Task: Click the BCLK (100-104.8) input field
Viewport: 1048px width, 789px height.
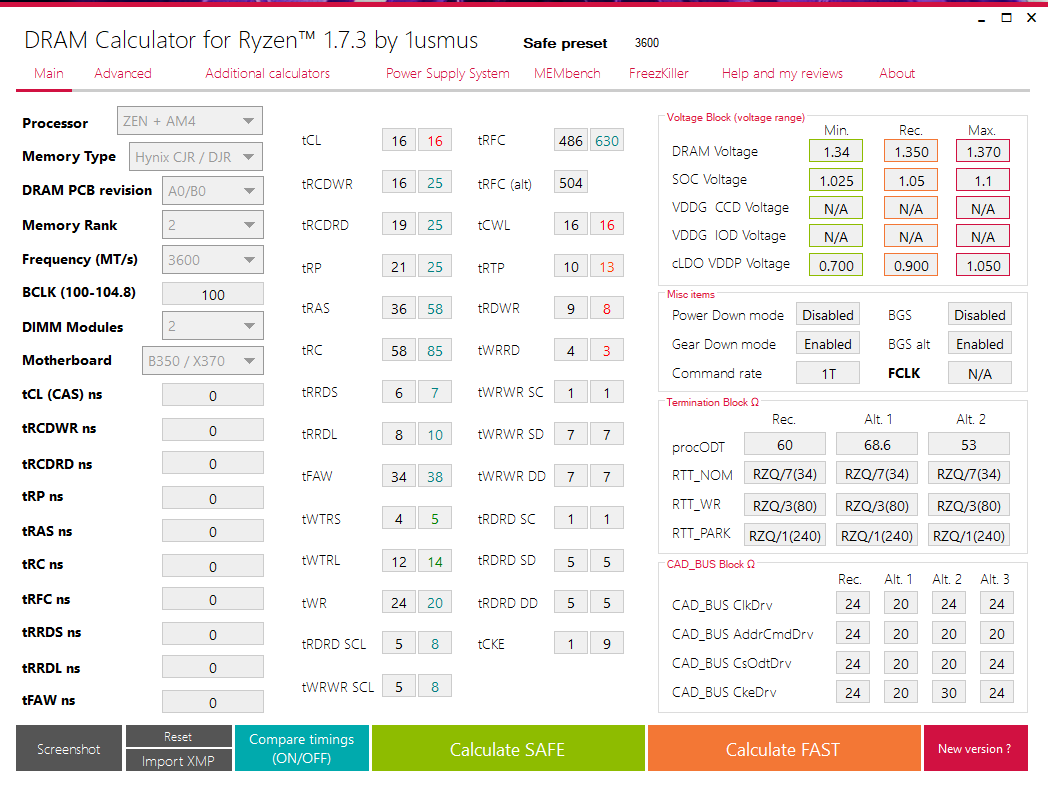Action: [213, 294]
